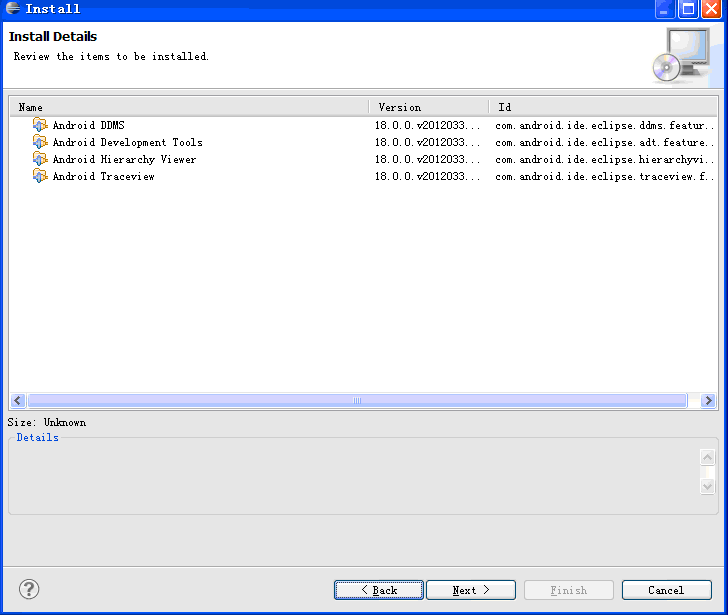Click the Details box scroll down arrow
The width and height of the screenshot is (728, 615).
708,486
